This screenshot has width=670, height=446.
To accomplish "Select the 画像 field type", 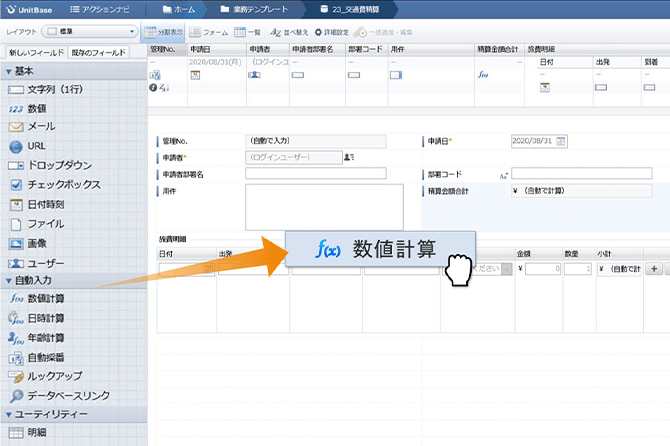I will 27,244.
